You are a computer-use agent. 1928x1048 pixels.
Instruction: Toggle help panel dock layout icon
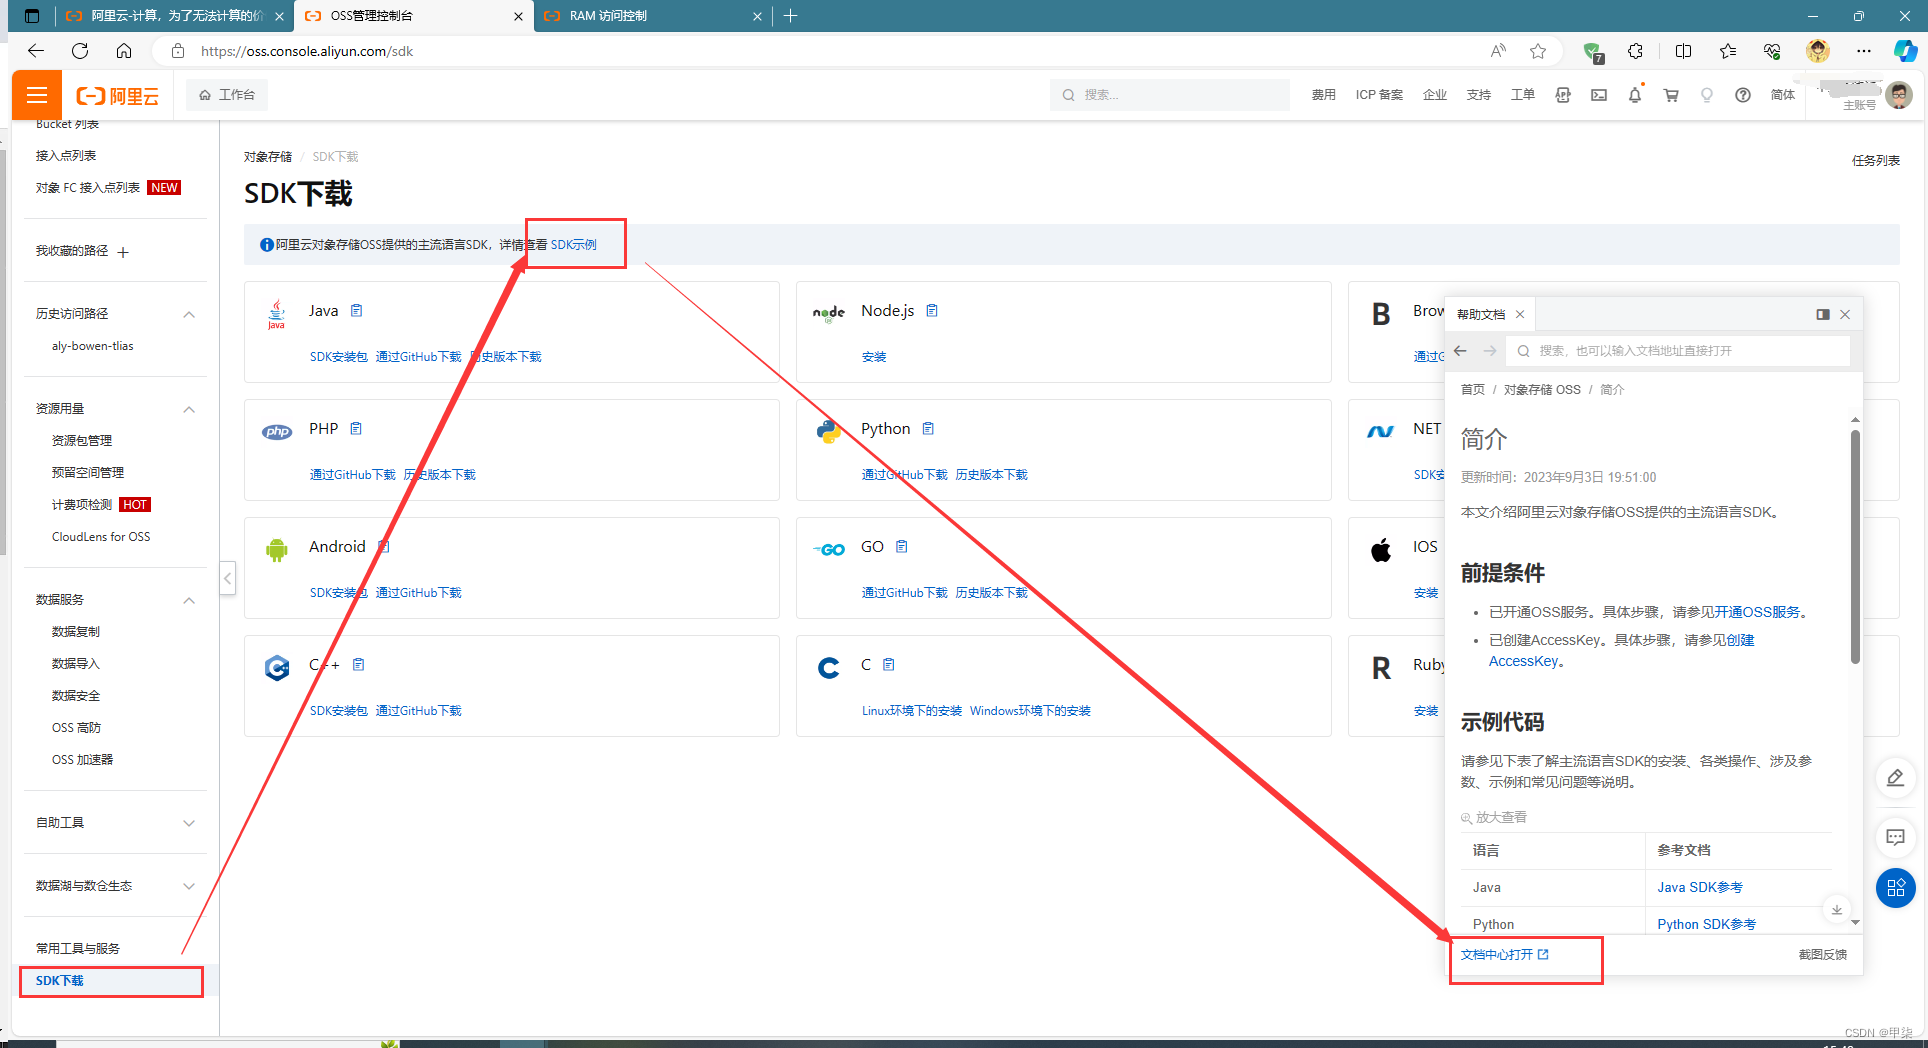(1823, 314)
